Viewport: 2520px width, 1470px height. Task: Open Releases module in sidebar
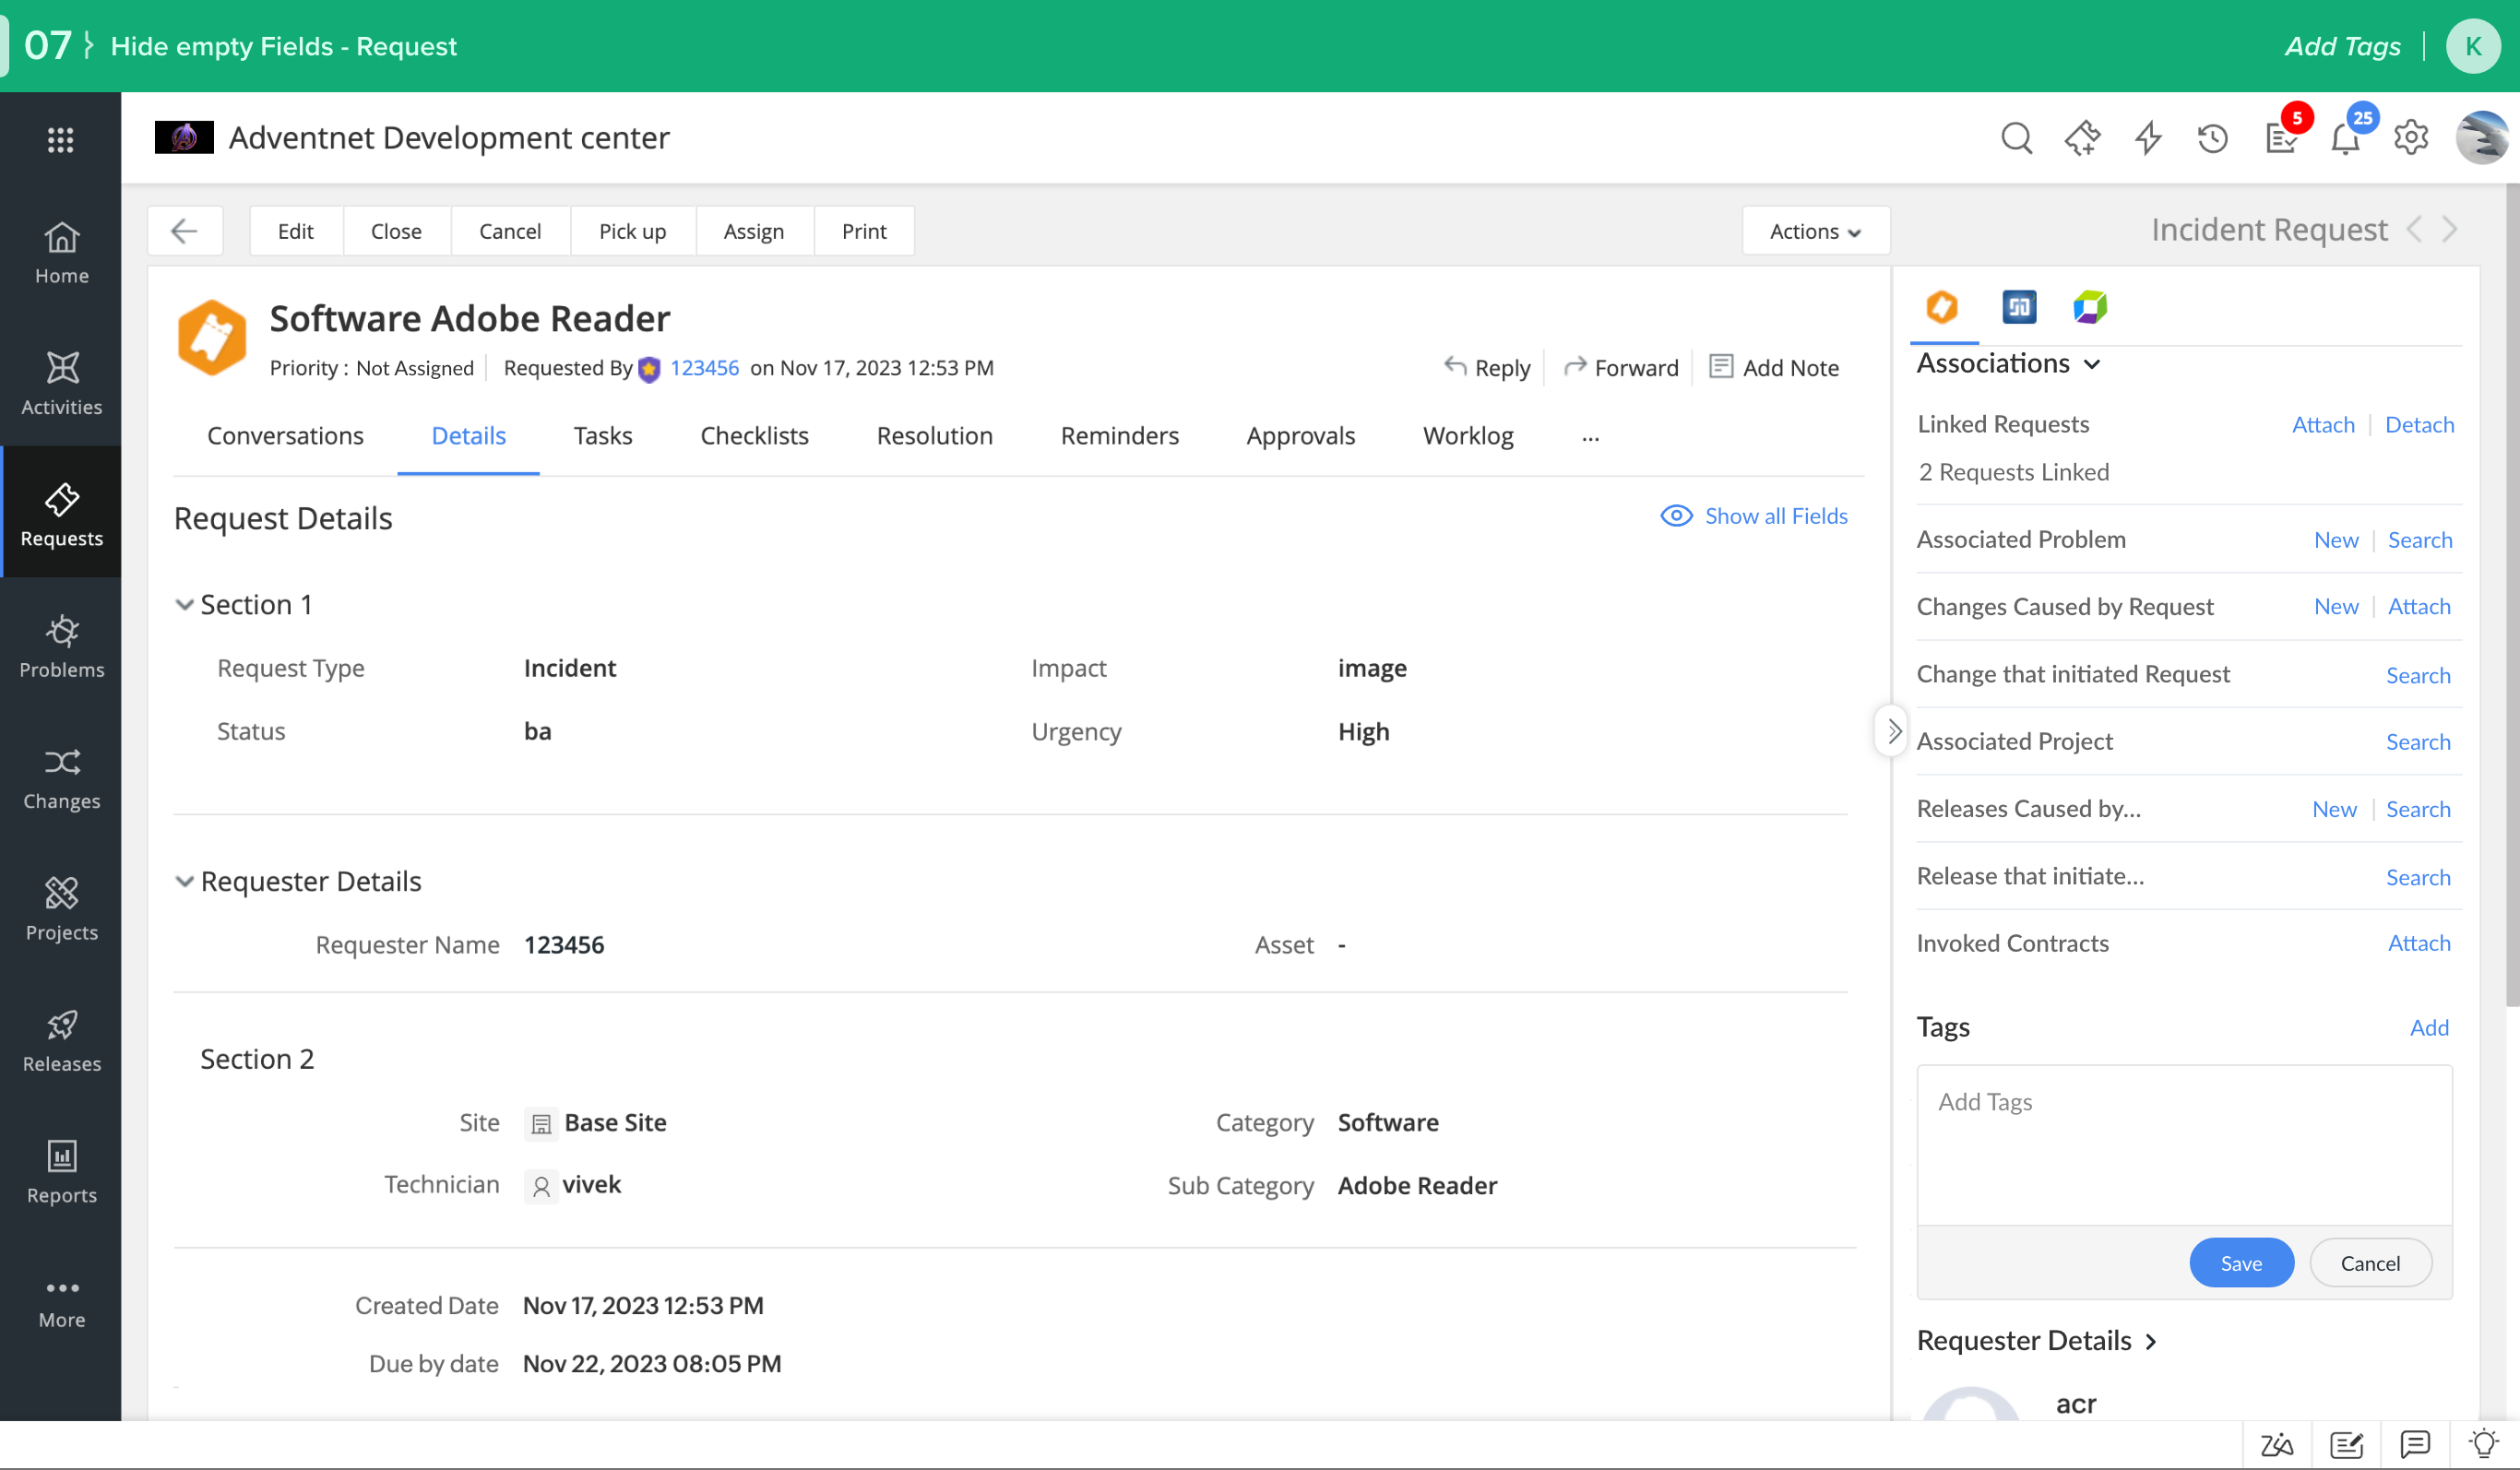point(61,1040)
